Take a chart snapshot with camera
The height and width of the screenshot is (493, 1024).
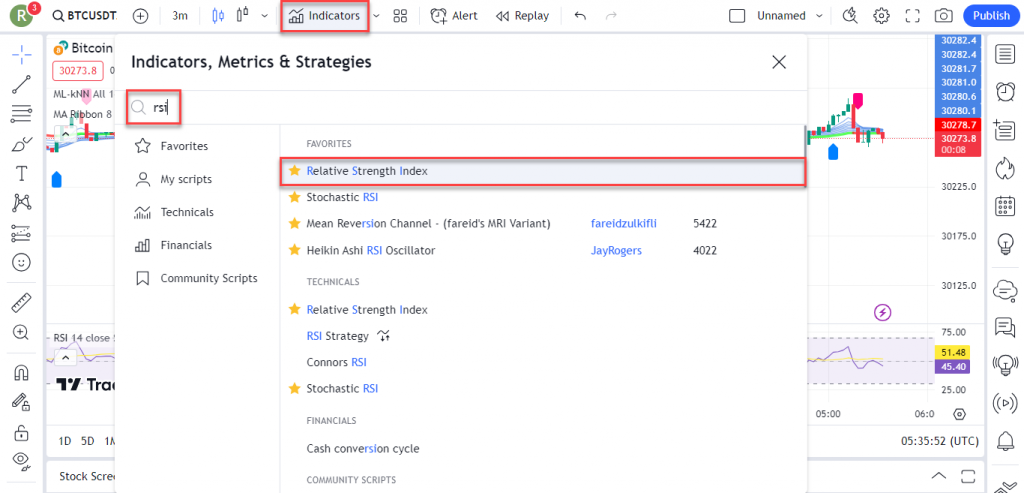point(942,16)
